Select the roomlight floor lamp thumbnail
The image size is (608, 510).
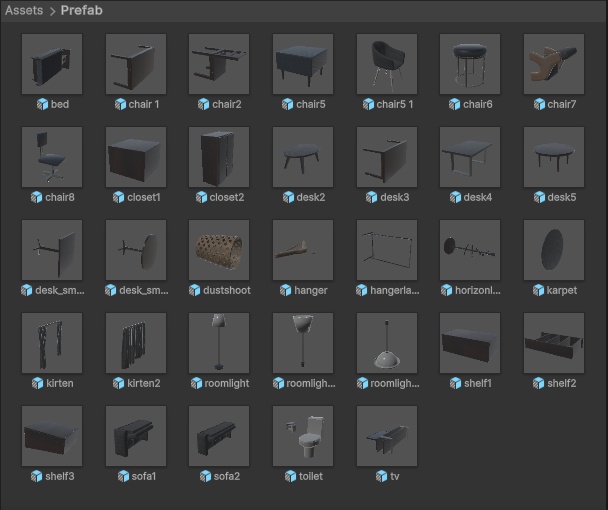point(219,343)
